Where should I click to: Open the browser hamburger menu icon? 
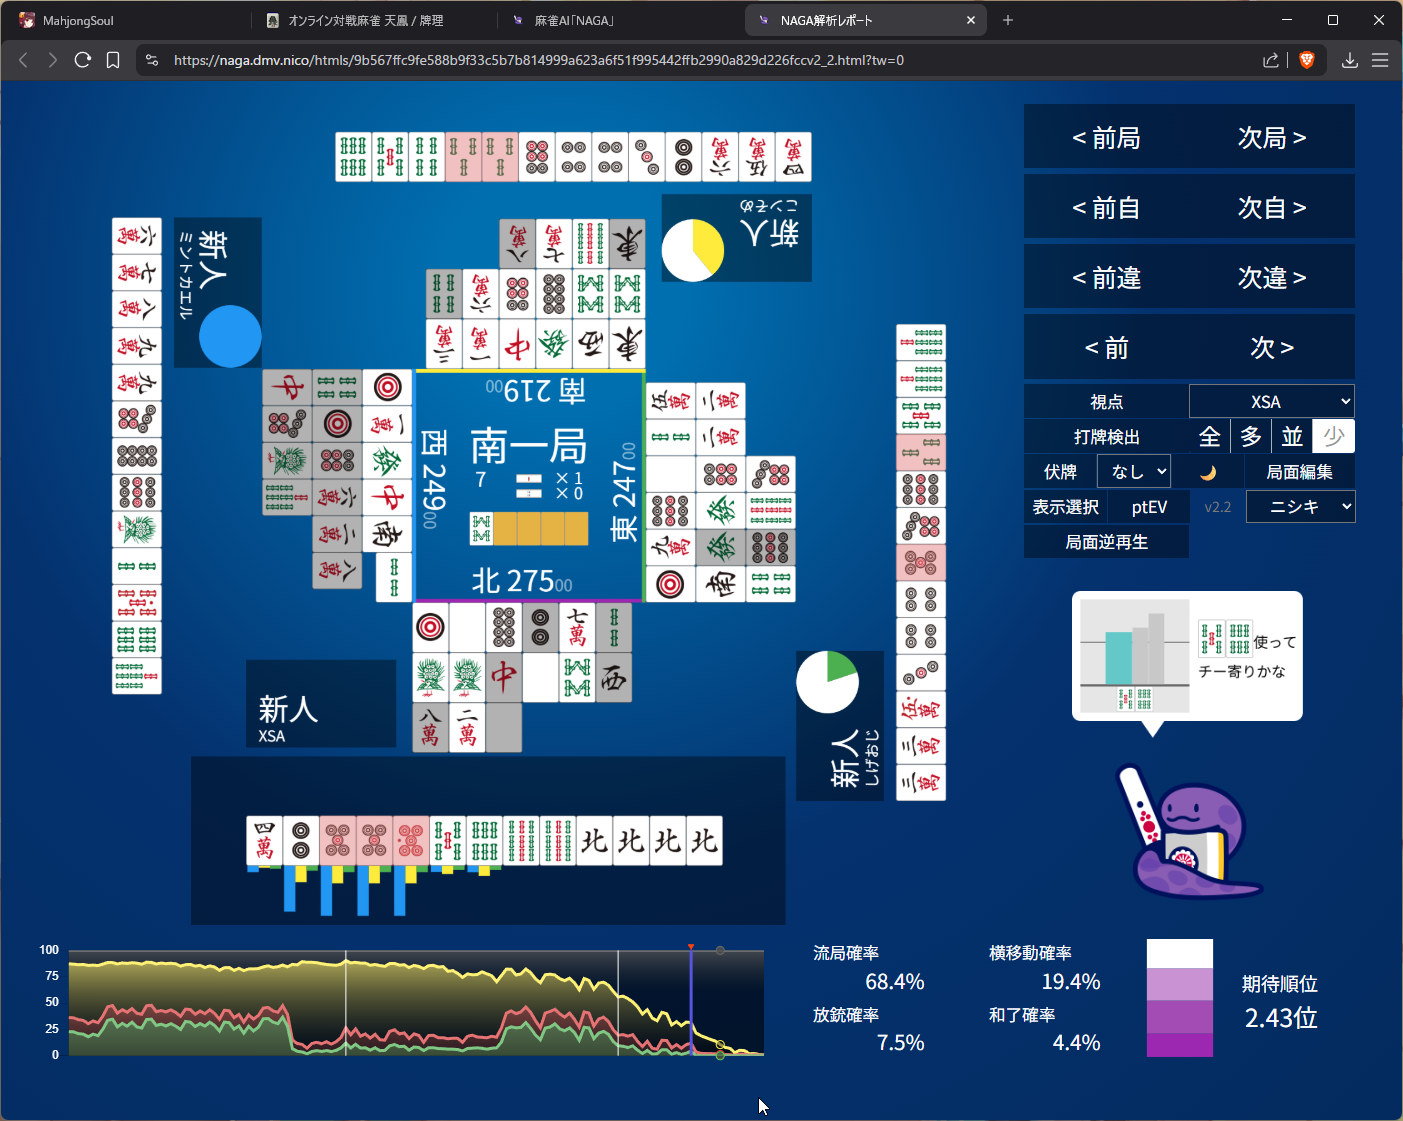point(1380,60)
